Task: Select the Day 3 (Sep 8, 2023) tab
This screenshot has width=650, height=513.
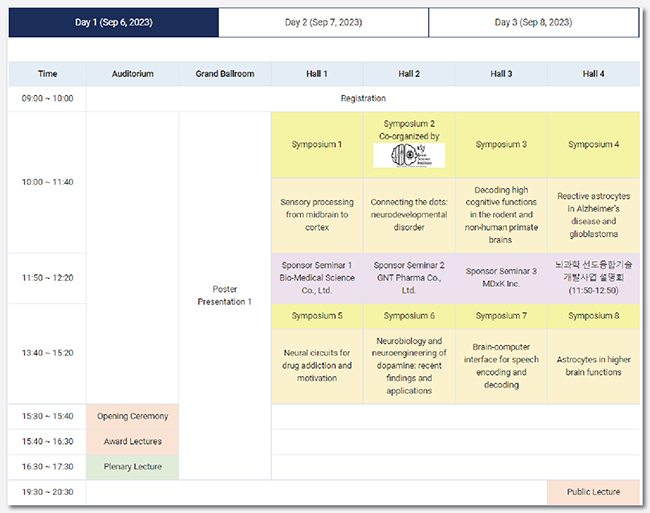Action: point(534,22)
